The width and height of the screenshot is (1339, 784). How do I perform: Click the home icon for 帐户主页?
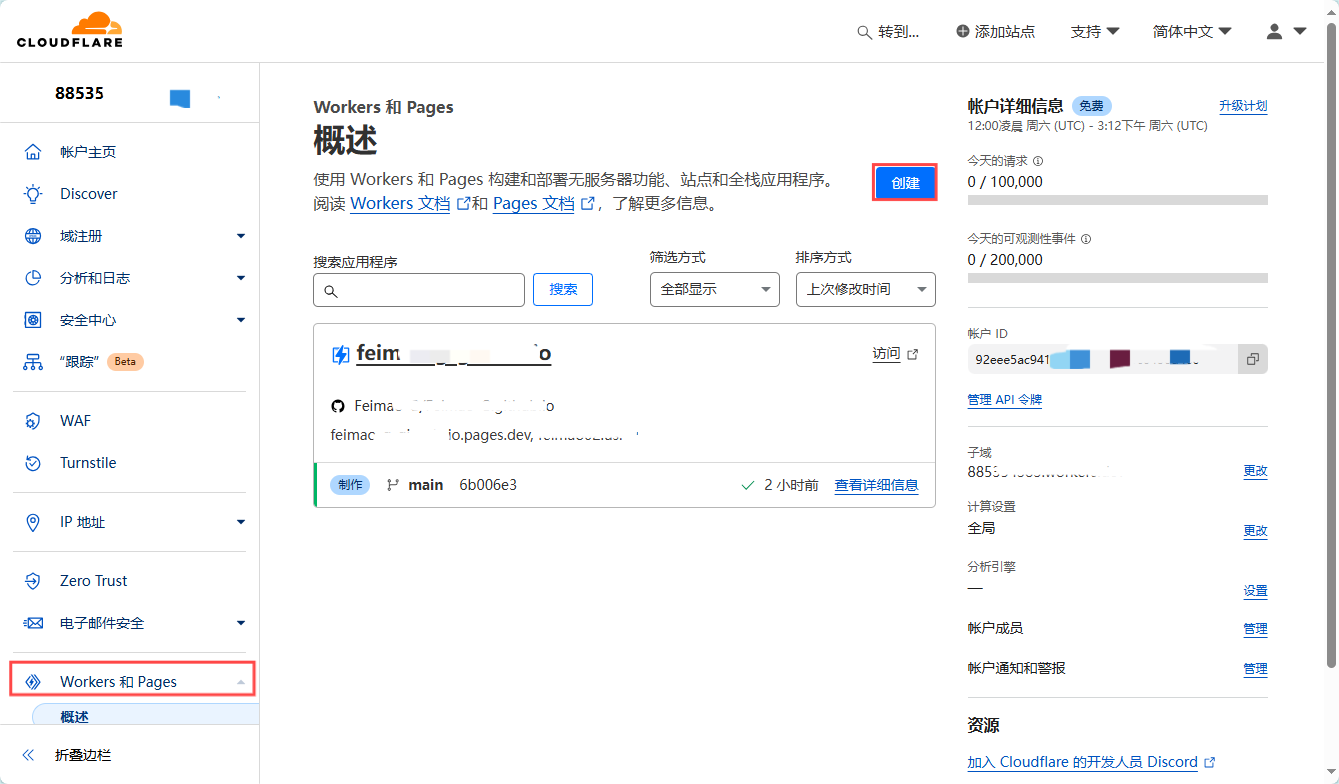click(33, 152)
